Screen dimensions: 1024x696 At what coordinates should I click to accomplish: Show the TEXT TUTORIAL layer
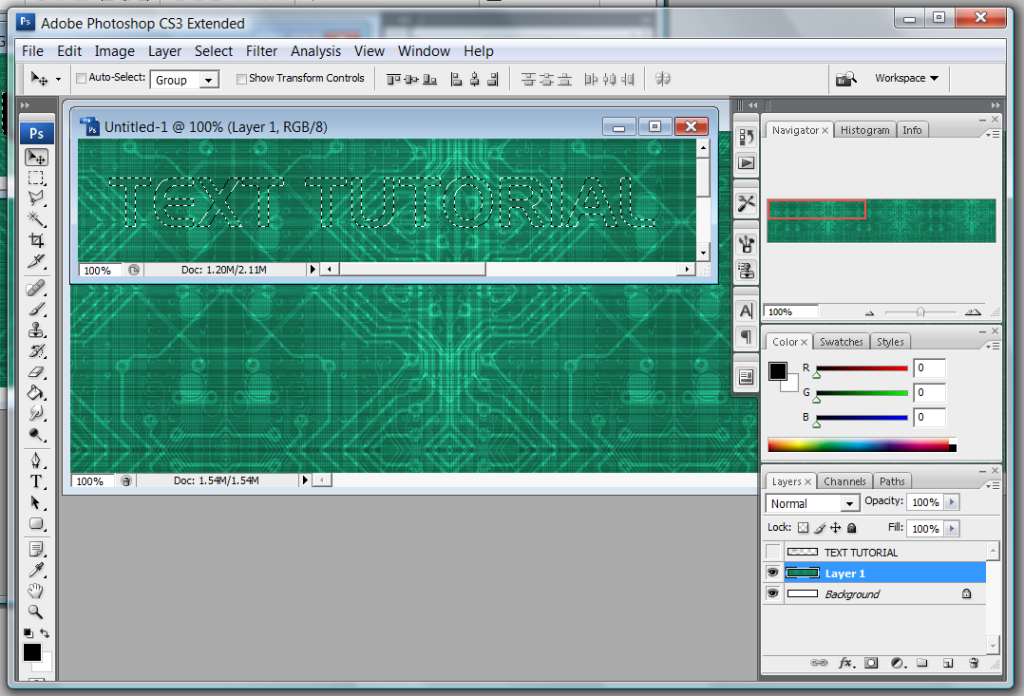coord(772,552)
